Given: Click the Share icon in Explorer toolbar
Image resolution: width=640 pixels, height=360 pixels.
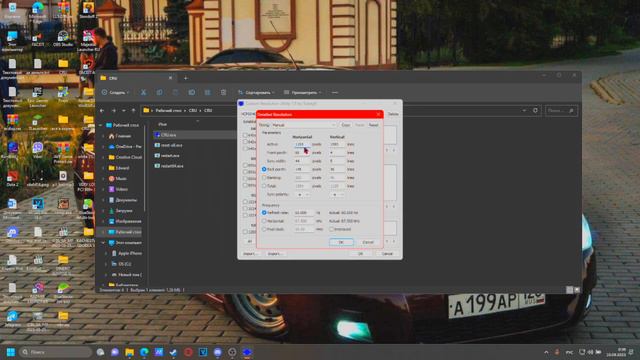Looking at the screenshot, I should [207, 93].
